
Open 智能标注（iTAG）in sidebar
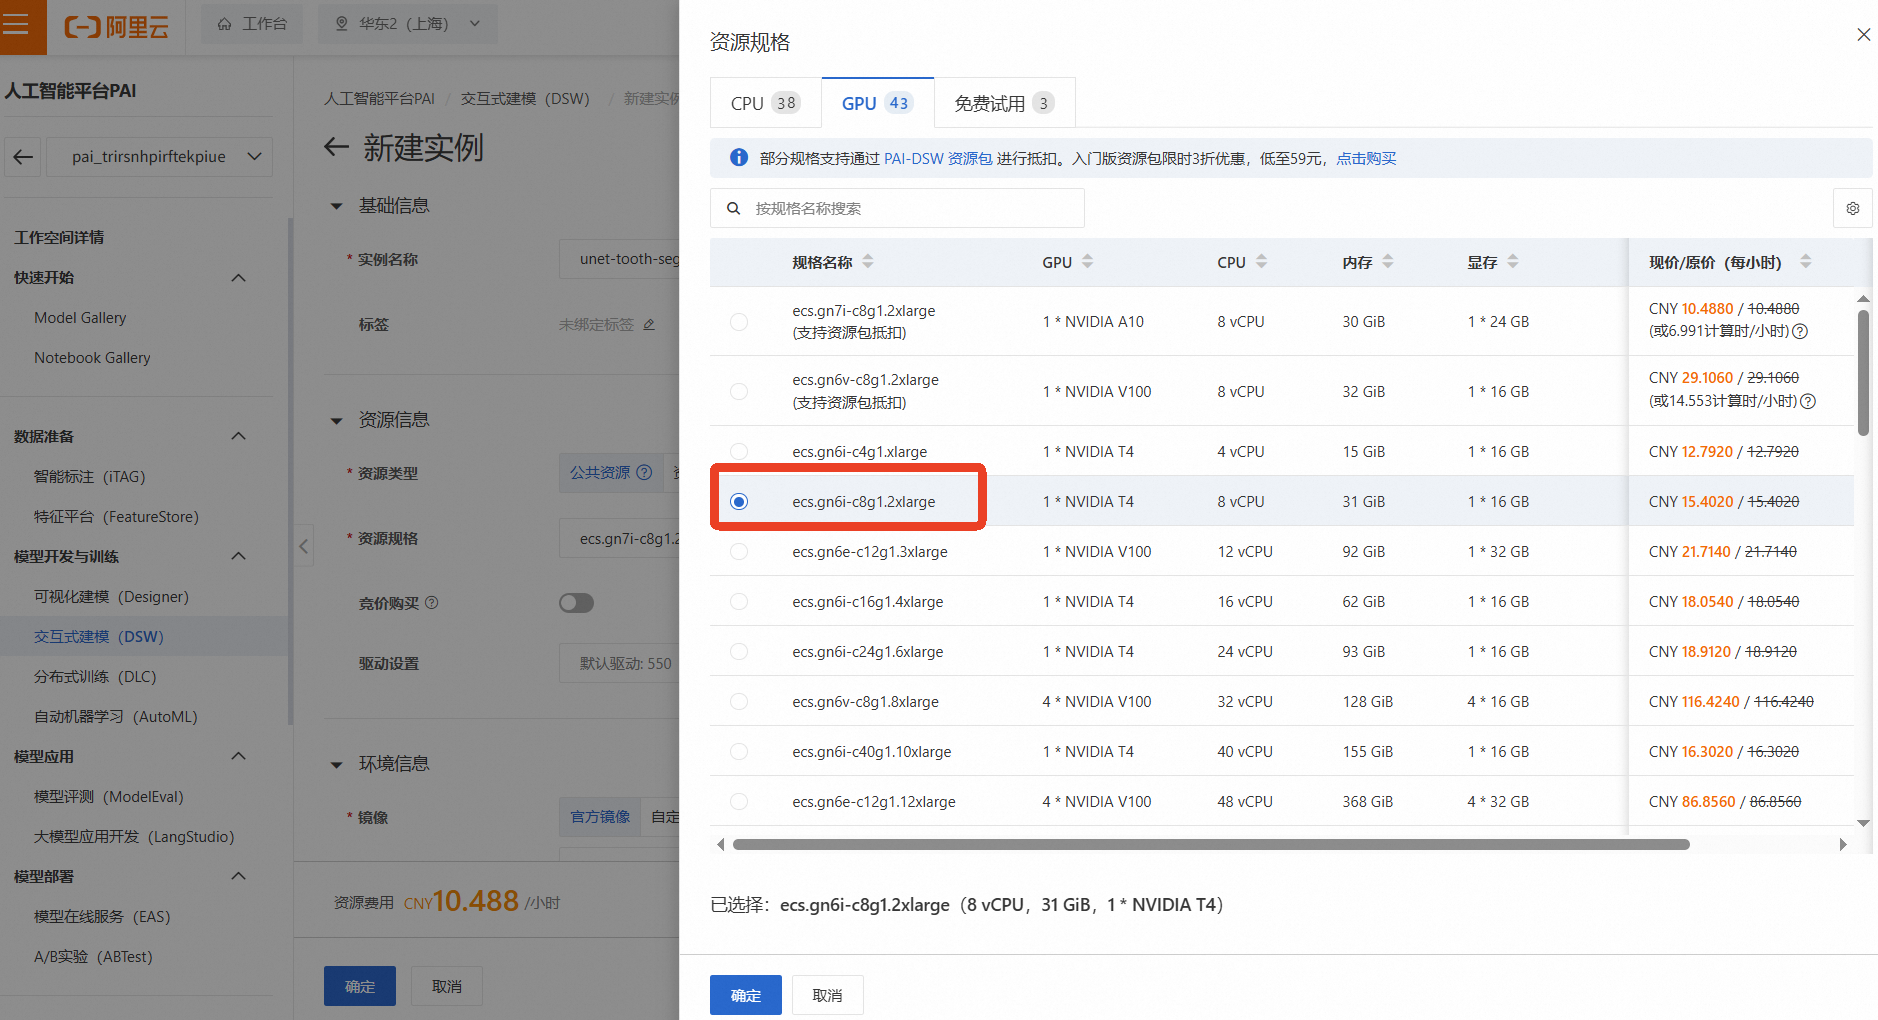pyautogui.click(x=90, y=477)
